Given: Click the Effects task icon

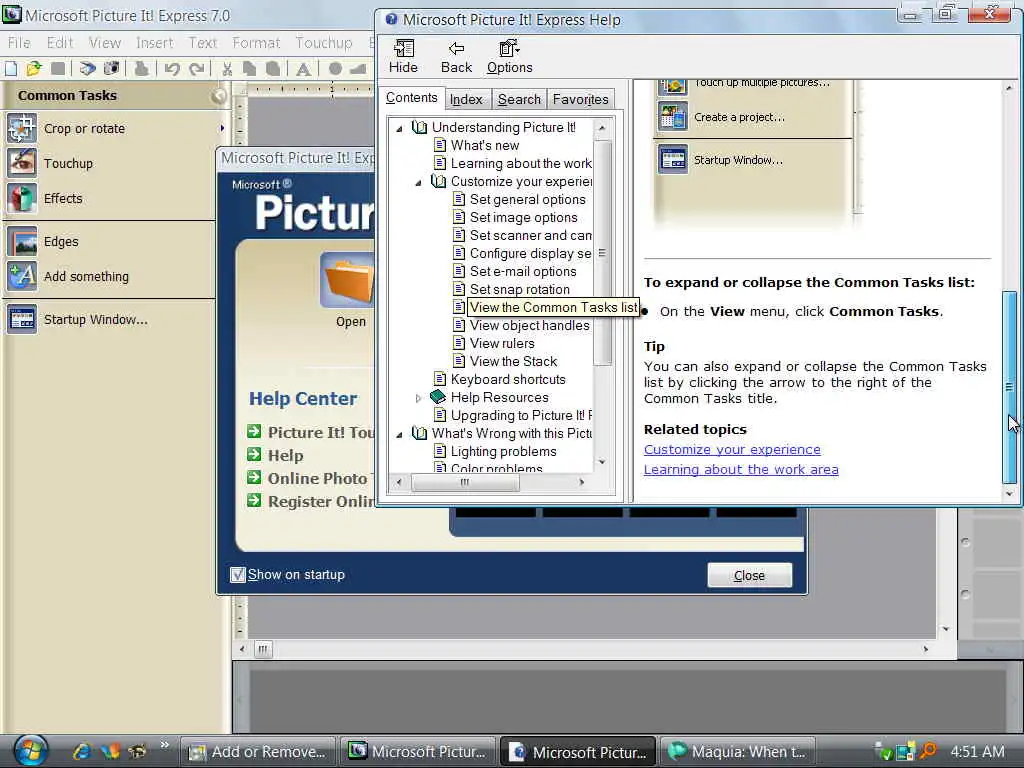Looking at the screenshot, I should 22,198.
